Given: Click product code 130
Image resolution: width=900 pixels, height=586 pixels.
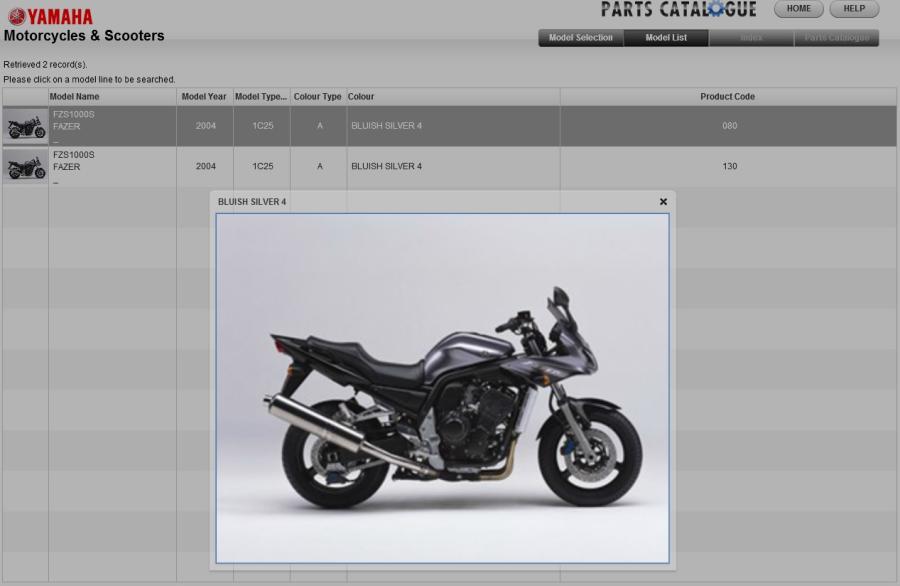Looking at the screenshot, I should tap(730, 166).
